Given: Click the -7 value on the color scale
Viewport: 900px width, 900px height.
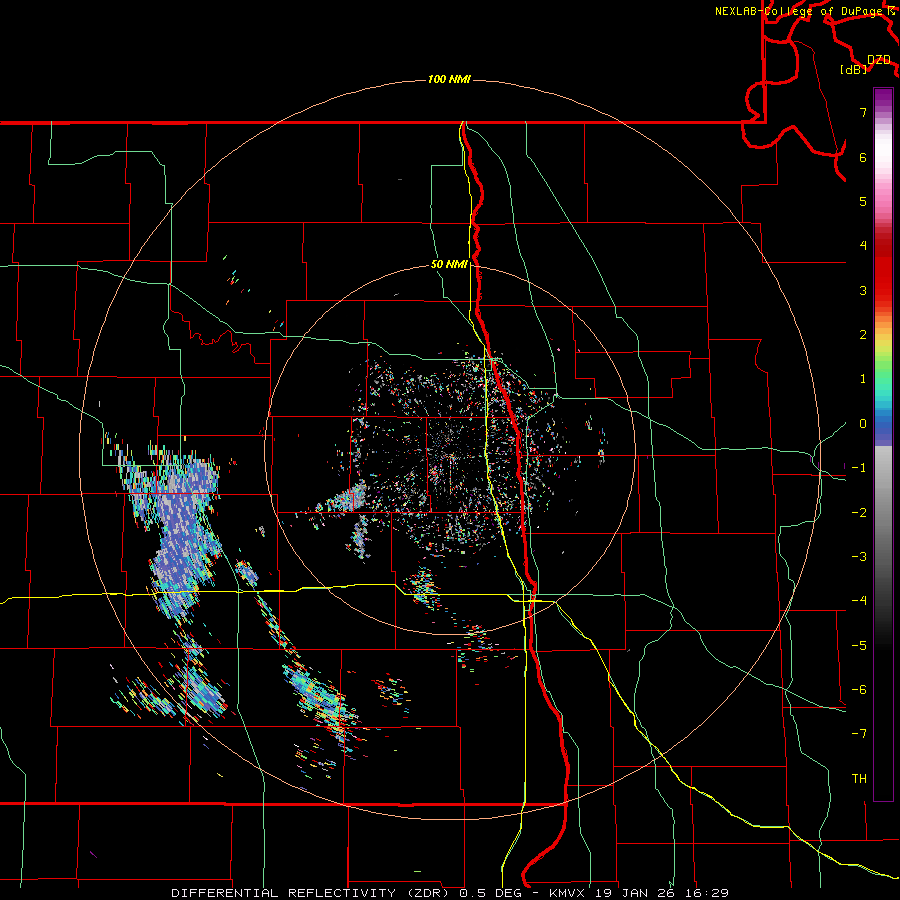Looking at the screenshot, I should coord(859,734).
